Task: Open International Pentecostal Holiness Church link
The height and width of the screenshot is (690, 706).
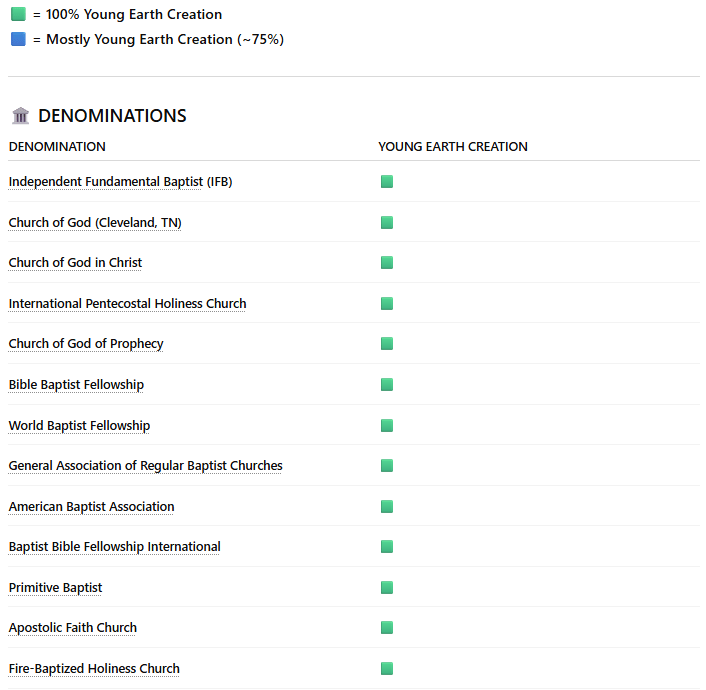Action: 127,304
